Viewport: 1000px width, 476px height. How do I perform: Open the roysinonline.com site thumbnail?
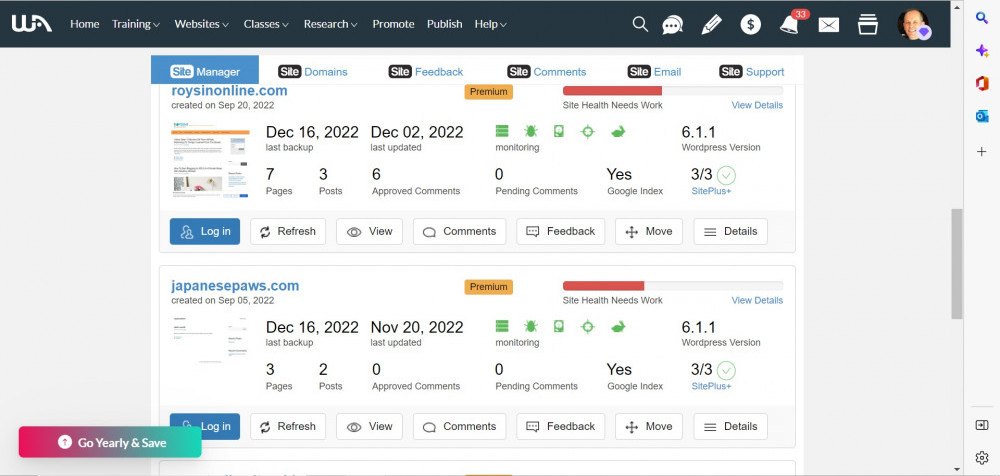[x=210, y=161]
